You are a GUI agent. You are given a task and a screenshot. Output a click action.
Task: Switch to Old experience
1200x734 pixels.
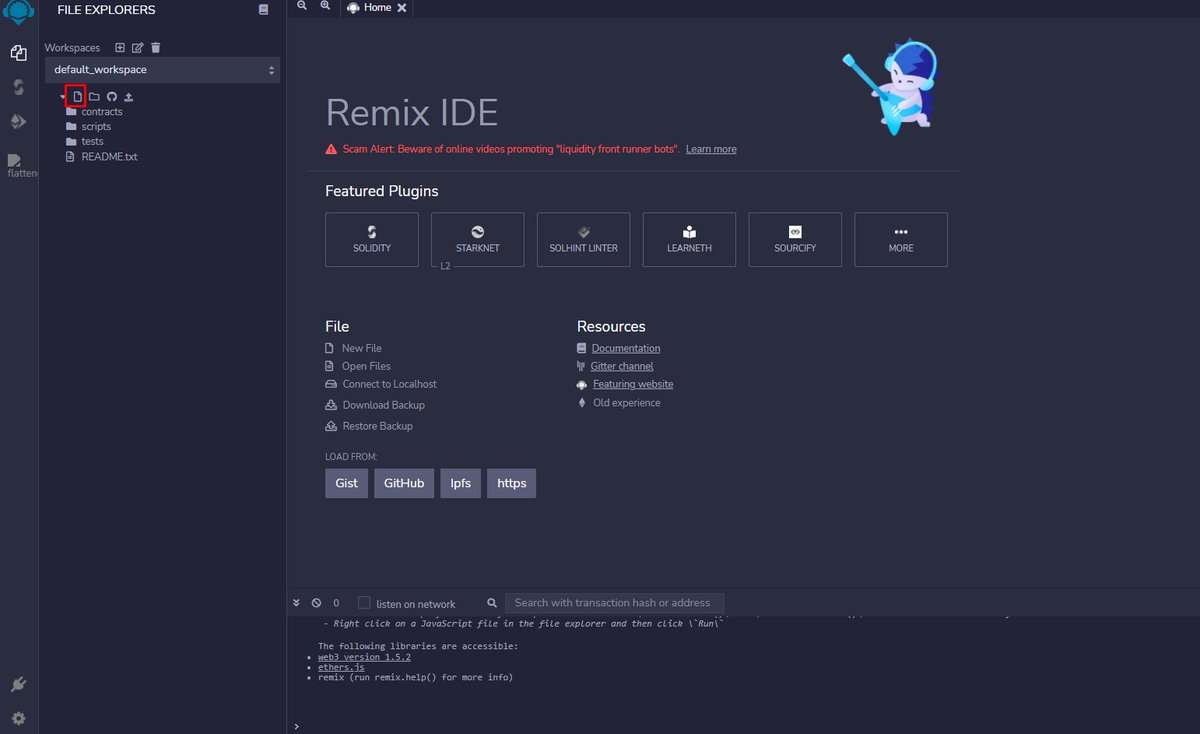tap(626, 403)
